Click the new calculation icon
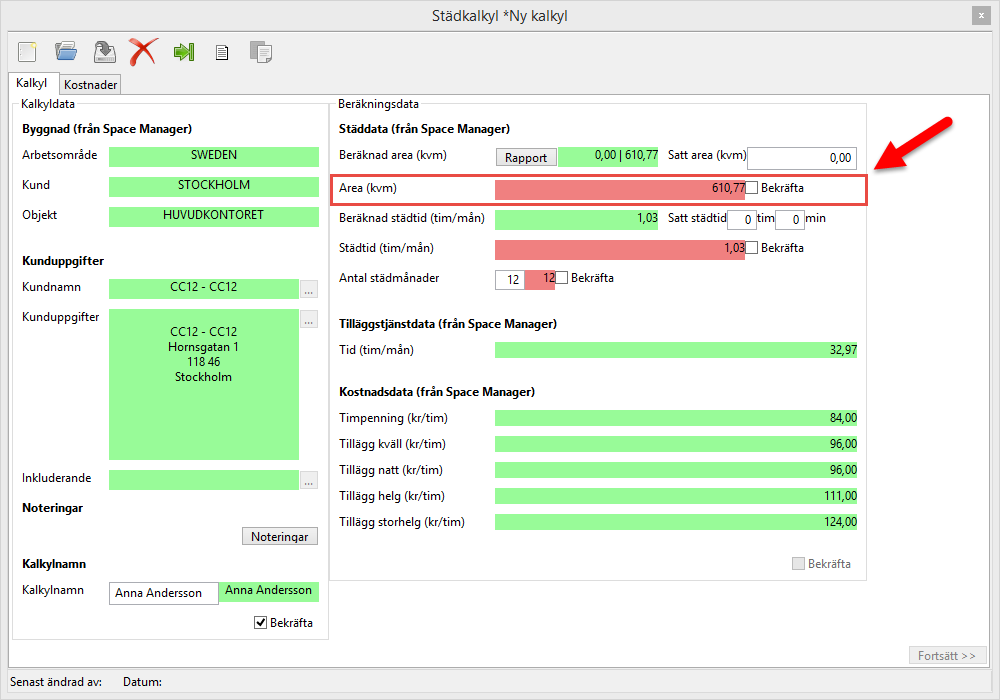Viewport: 1000px width, 700px height. [x=27, y=52]
